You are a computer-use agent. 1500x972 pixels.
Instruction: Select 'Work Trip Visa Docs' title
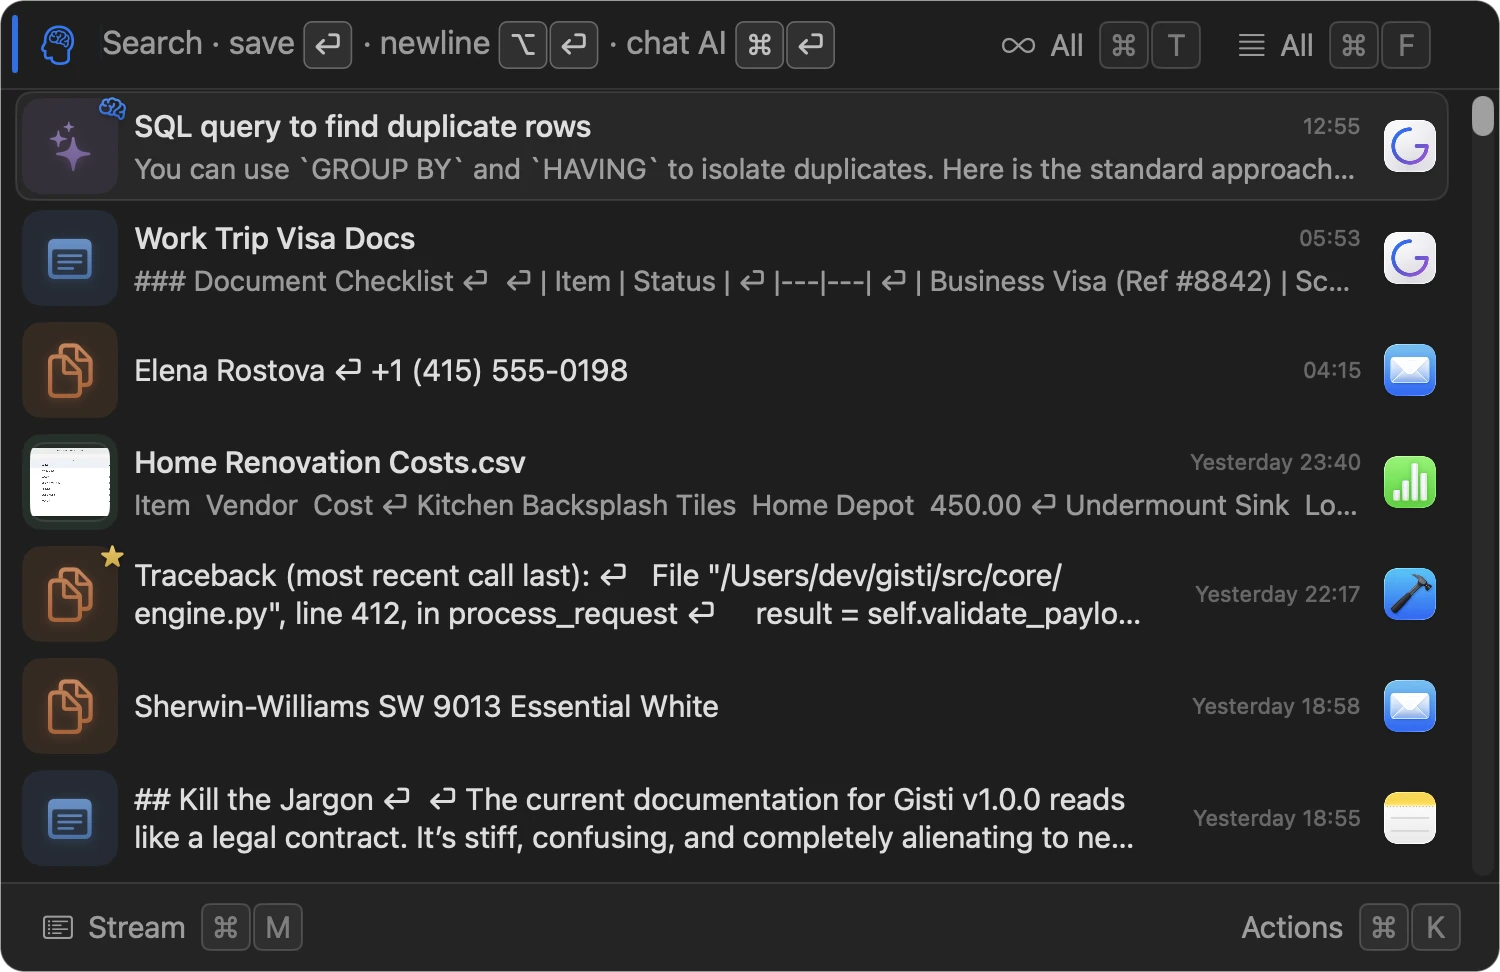click(275, 239)
